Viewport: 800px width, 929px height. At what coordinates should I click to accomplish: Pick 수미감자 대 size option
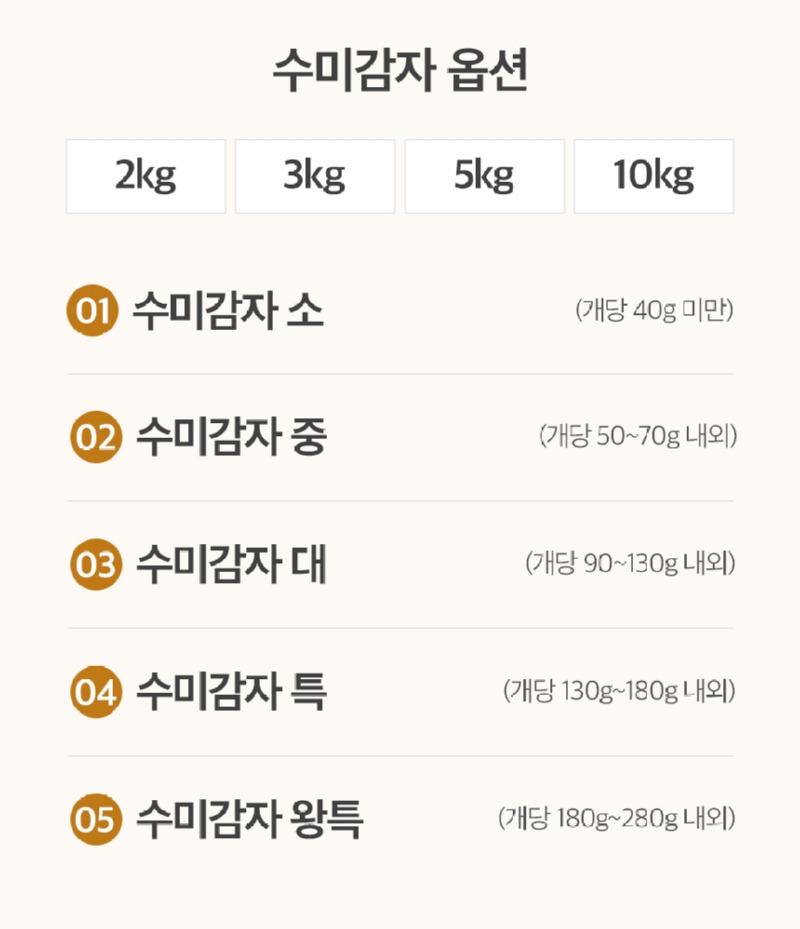coord(231,565)
